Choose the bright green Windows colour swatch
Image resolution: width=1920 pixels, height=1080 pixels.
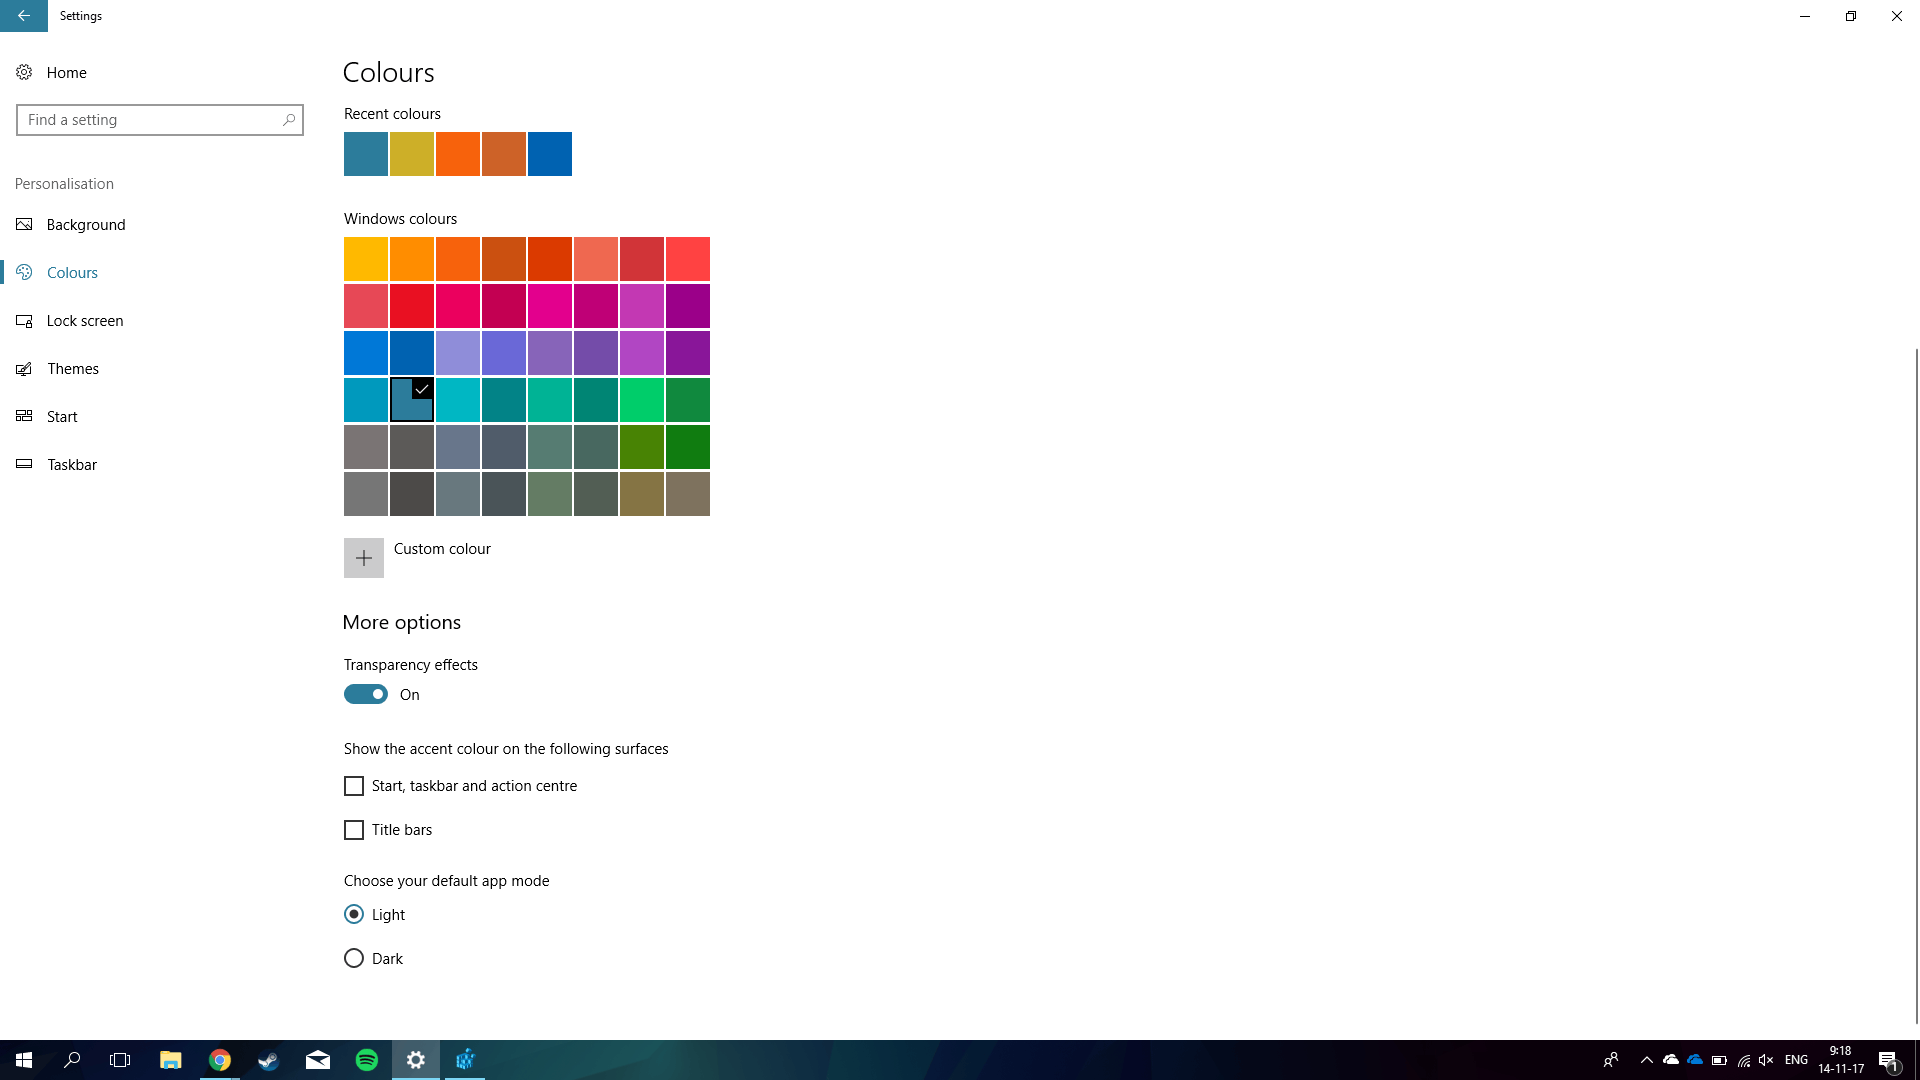click(642, 400)
